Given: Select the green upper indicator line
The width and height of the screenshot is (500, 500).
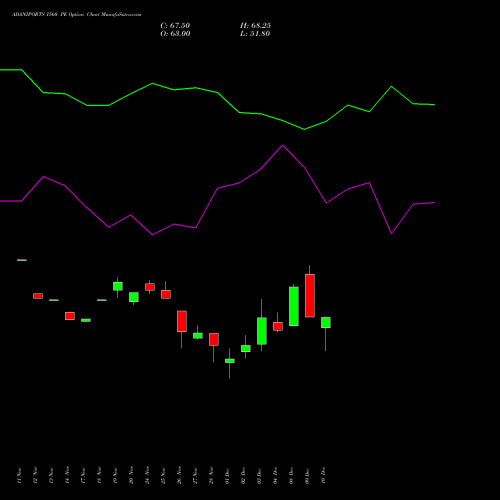Looking at the screenshot, I should [217, 100].
